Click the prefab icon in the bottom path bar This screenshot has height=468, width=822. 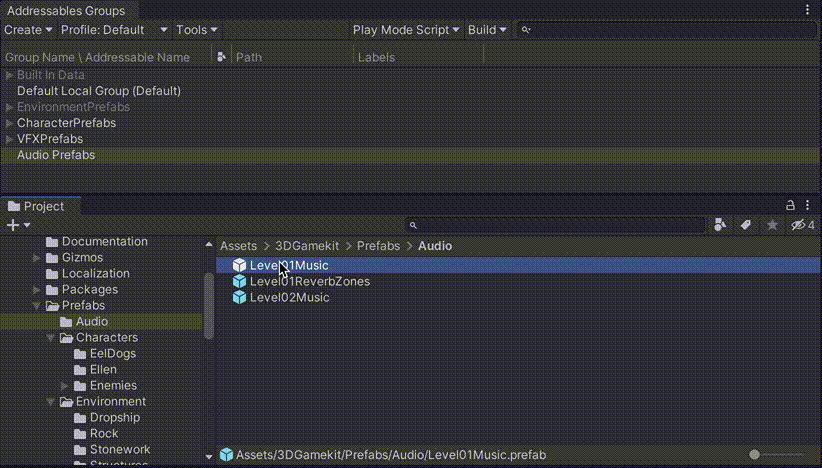[226, 454]
